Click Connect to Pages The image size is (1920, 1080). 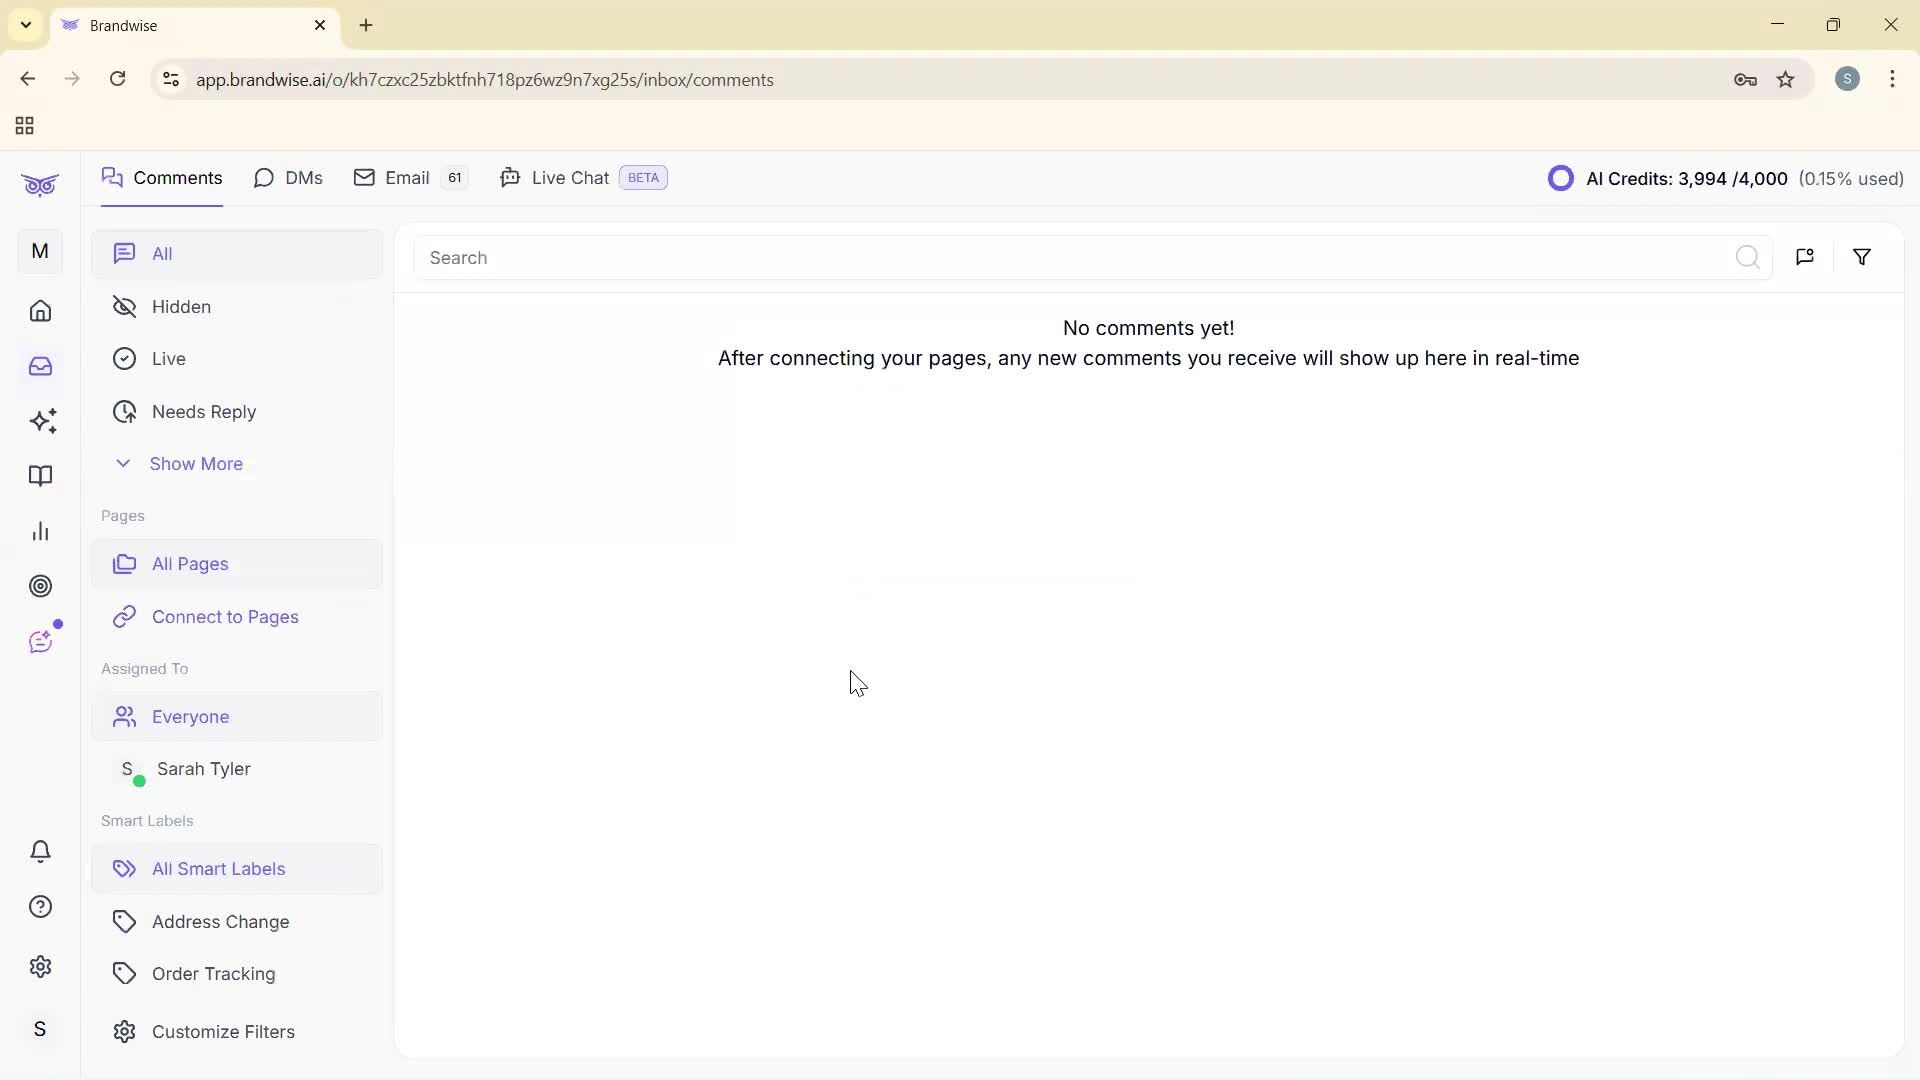click(225, 617)
